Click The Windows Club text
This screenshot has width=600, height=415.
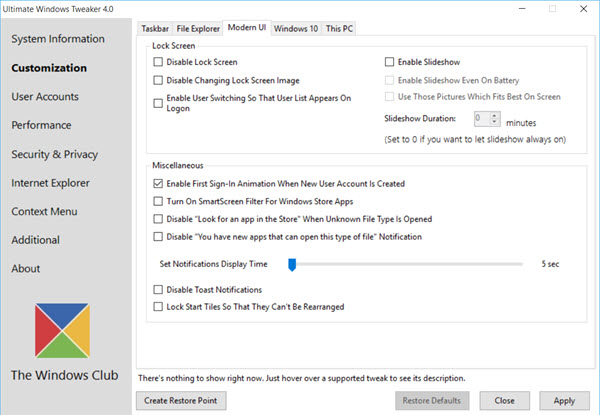tap(64, 375)
